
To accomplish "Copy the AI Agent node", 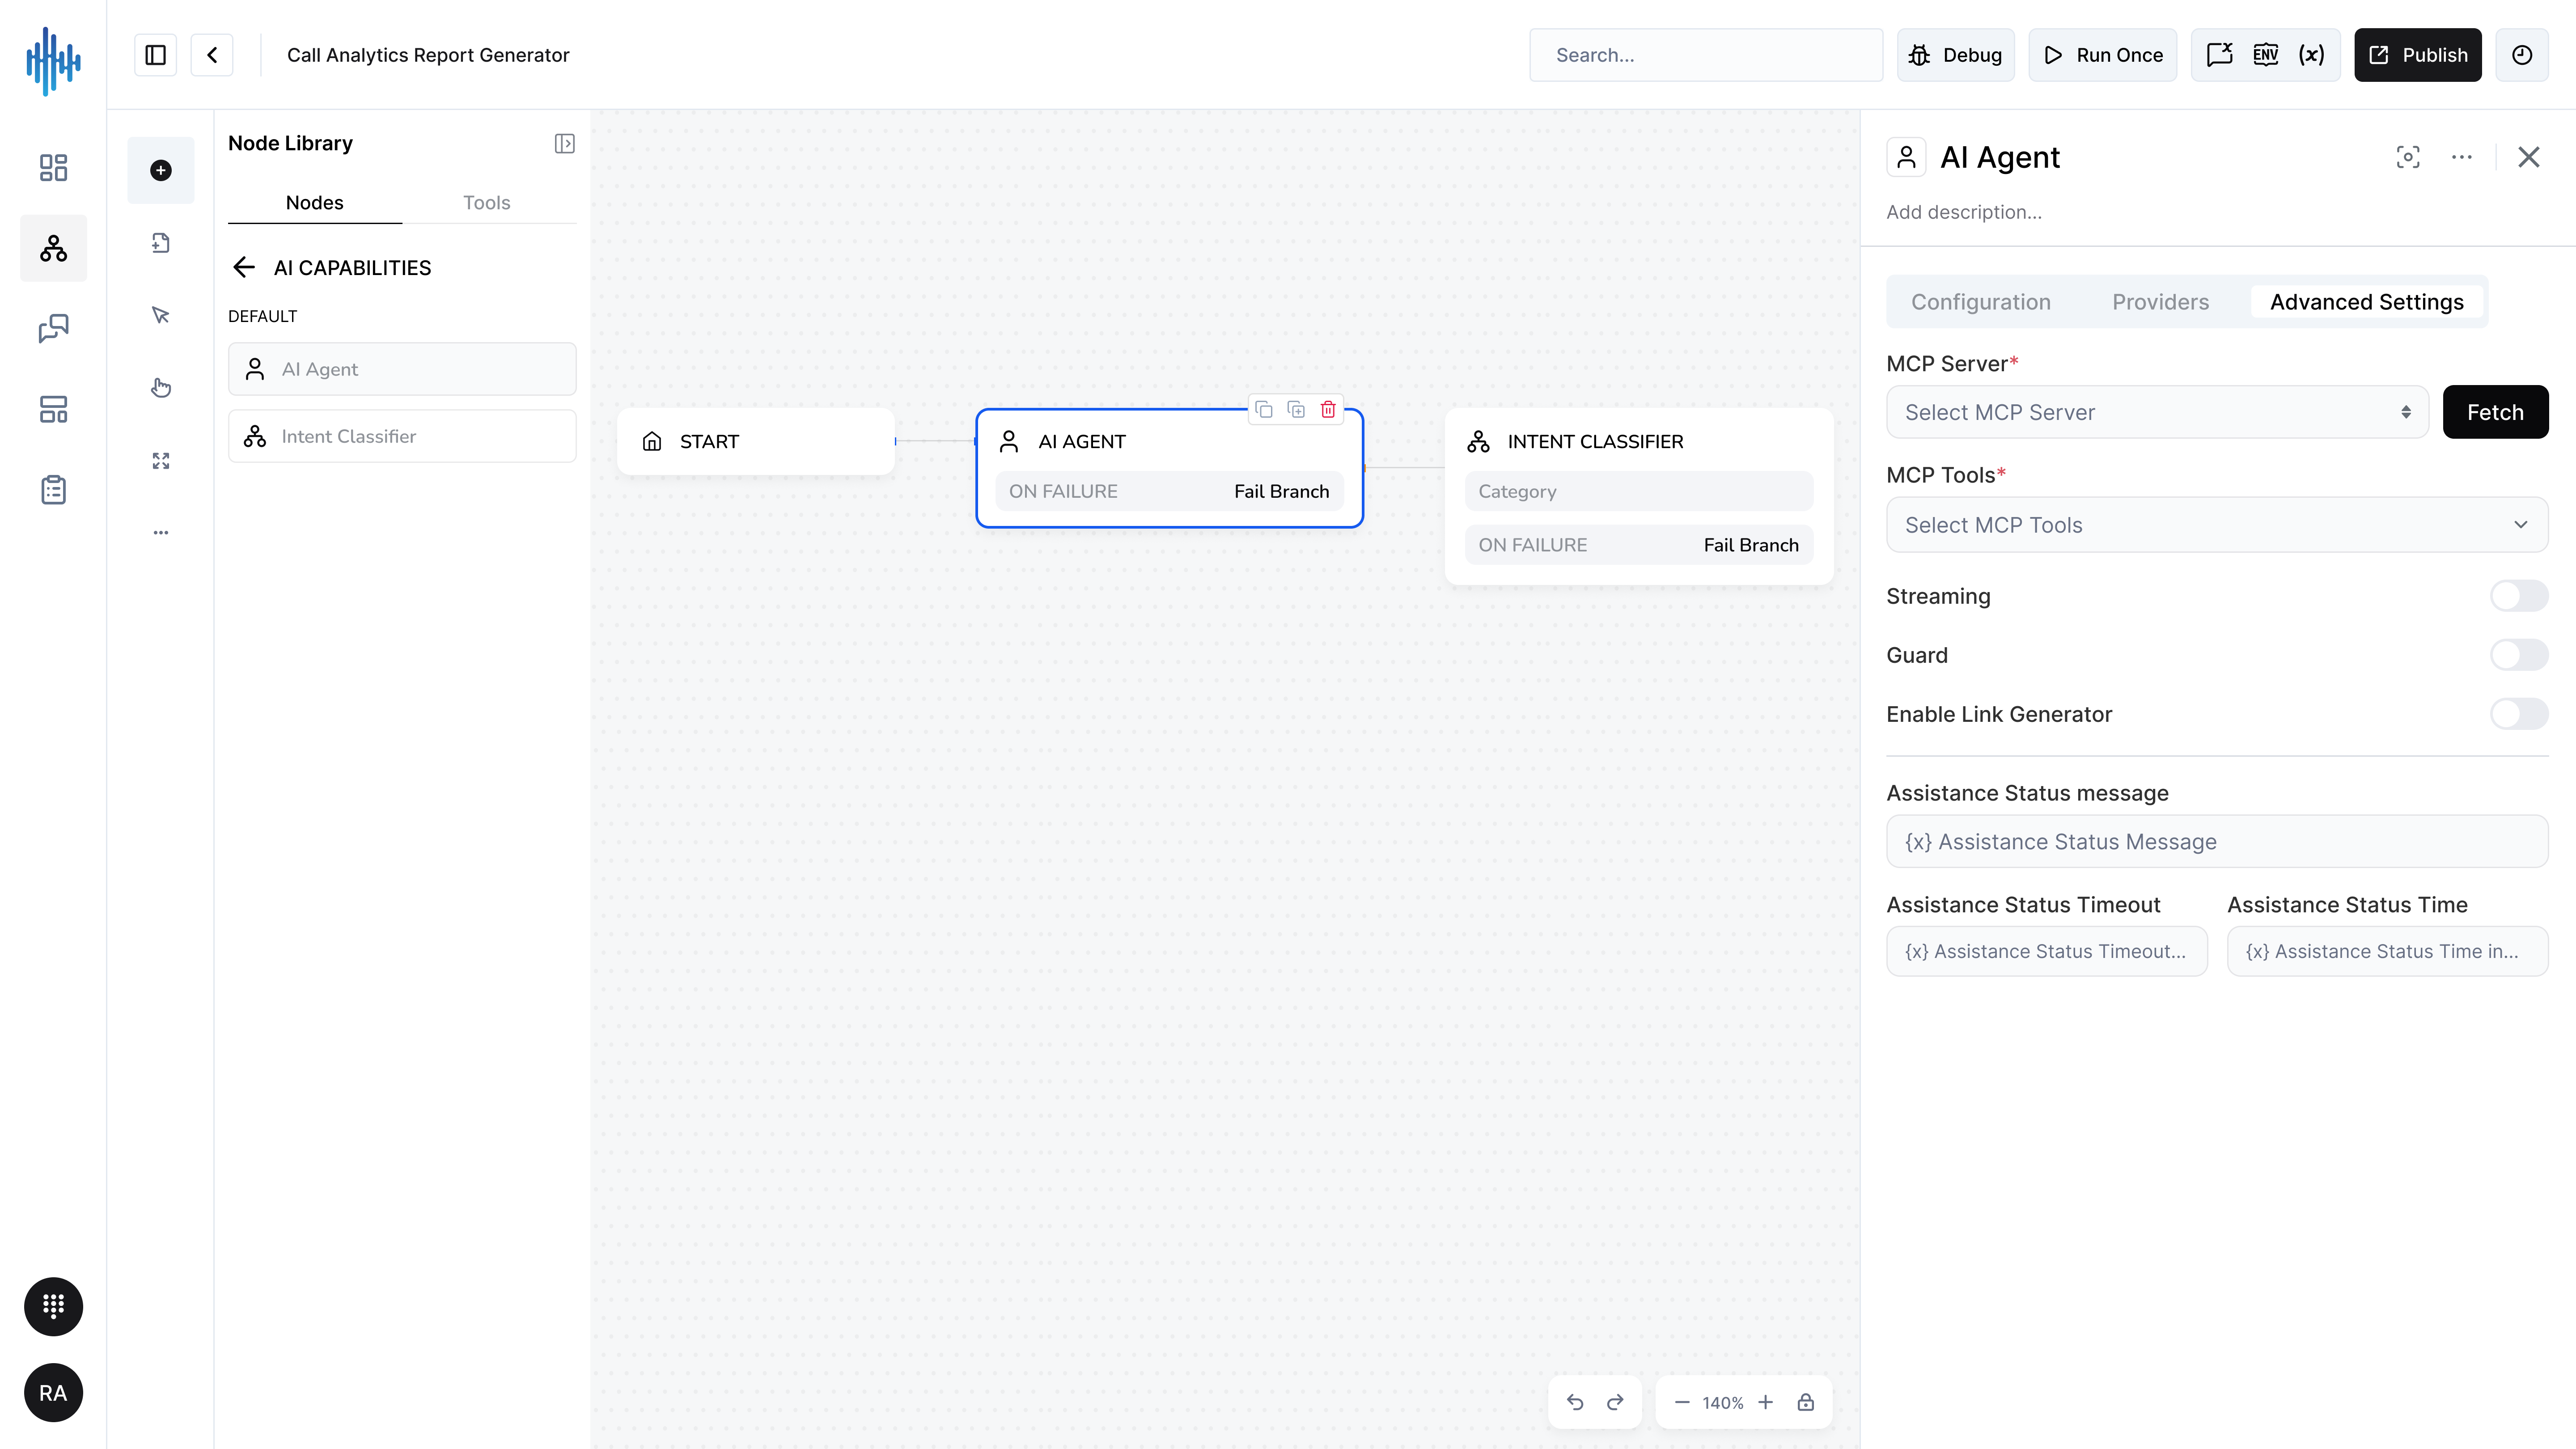I will coord(1264,410).
